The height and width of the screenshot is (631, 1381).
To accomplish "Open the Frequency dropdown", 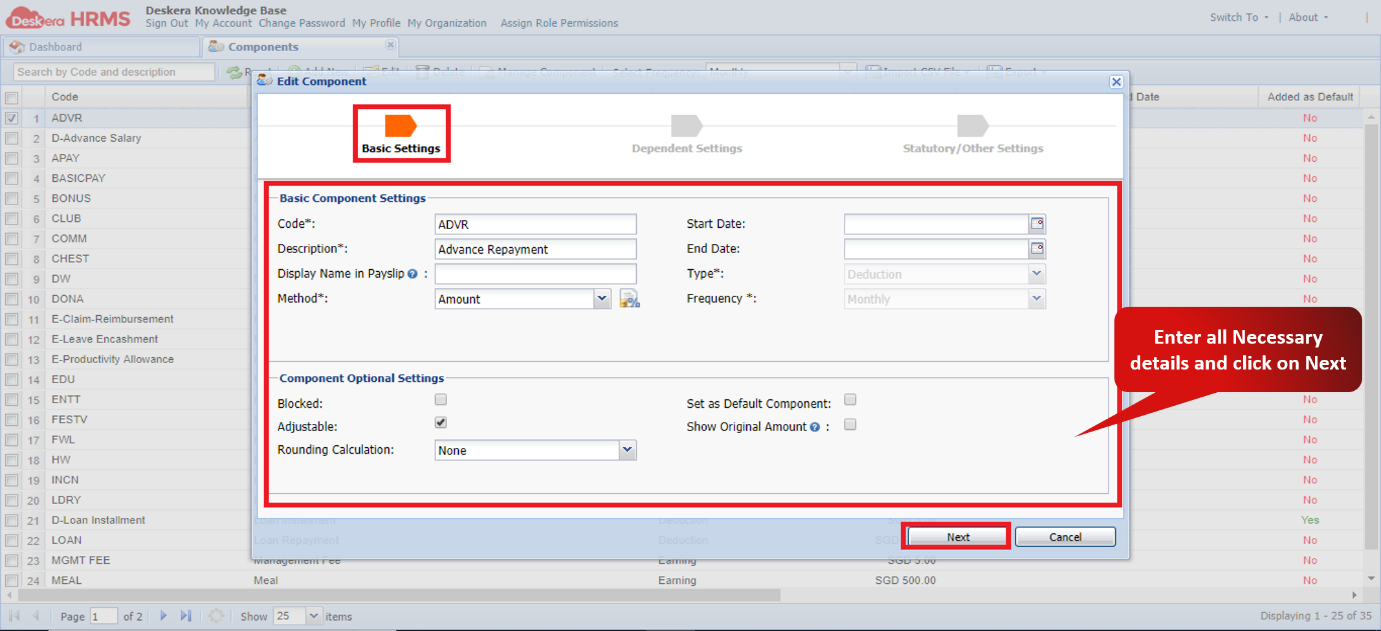I will (1037, 298).
